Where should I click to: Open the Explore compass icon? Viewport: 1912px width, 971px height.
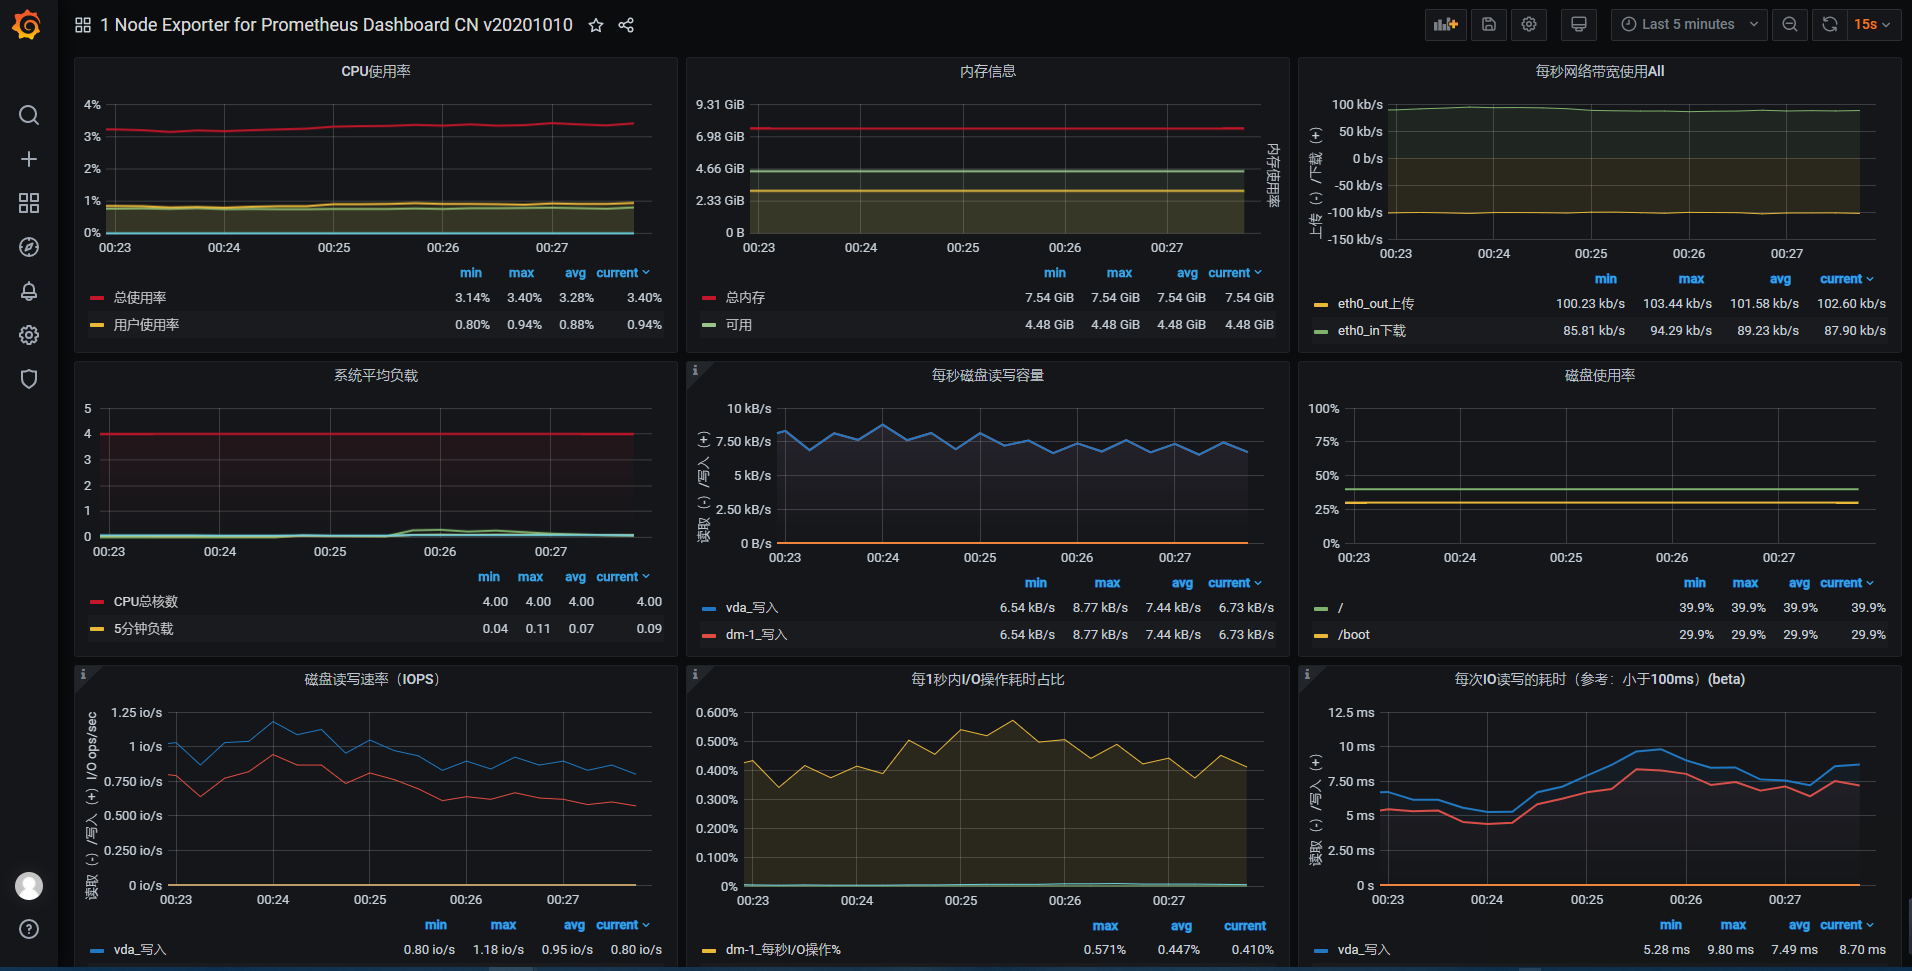click(29, 247)
